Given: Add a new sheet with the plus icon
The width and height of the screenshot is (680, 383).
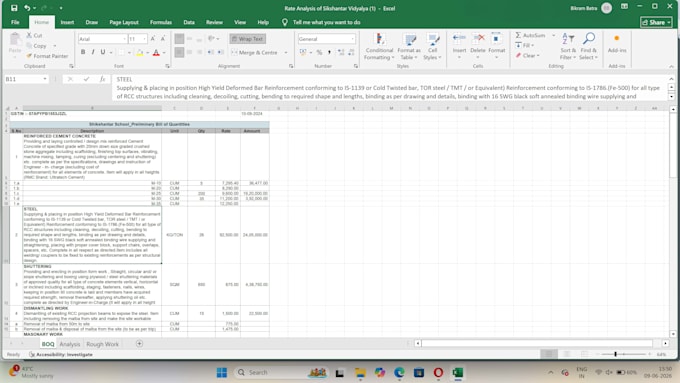Looking at the screenshot, I should (139, 344).
